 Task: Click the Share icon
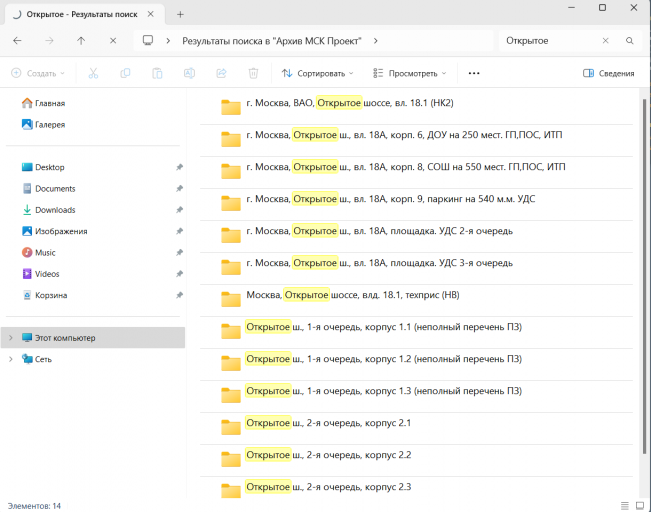tap(221, 73)
